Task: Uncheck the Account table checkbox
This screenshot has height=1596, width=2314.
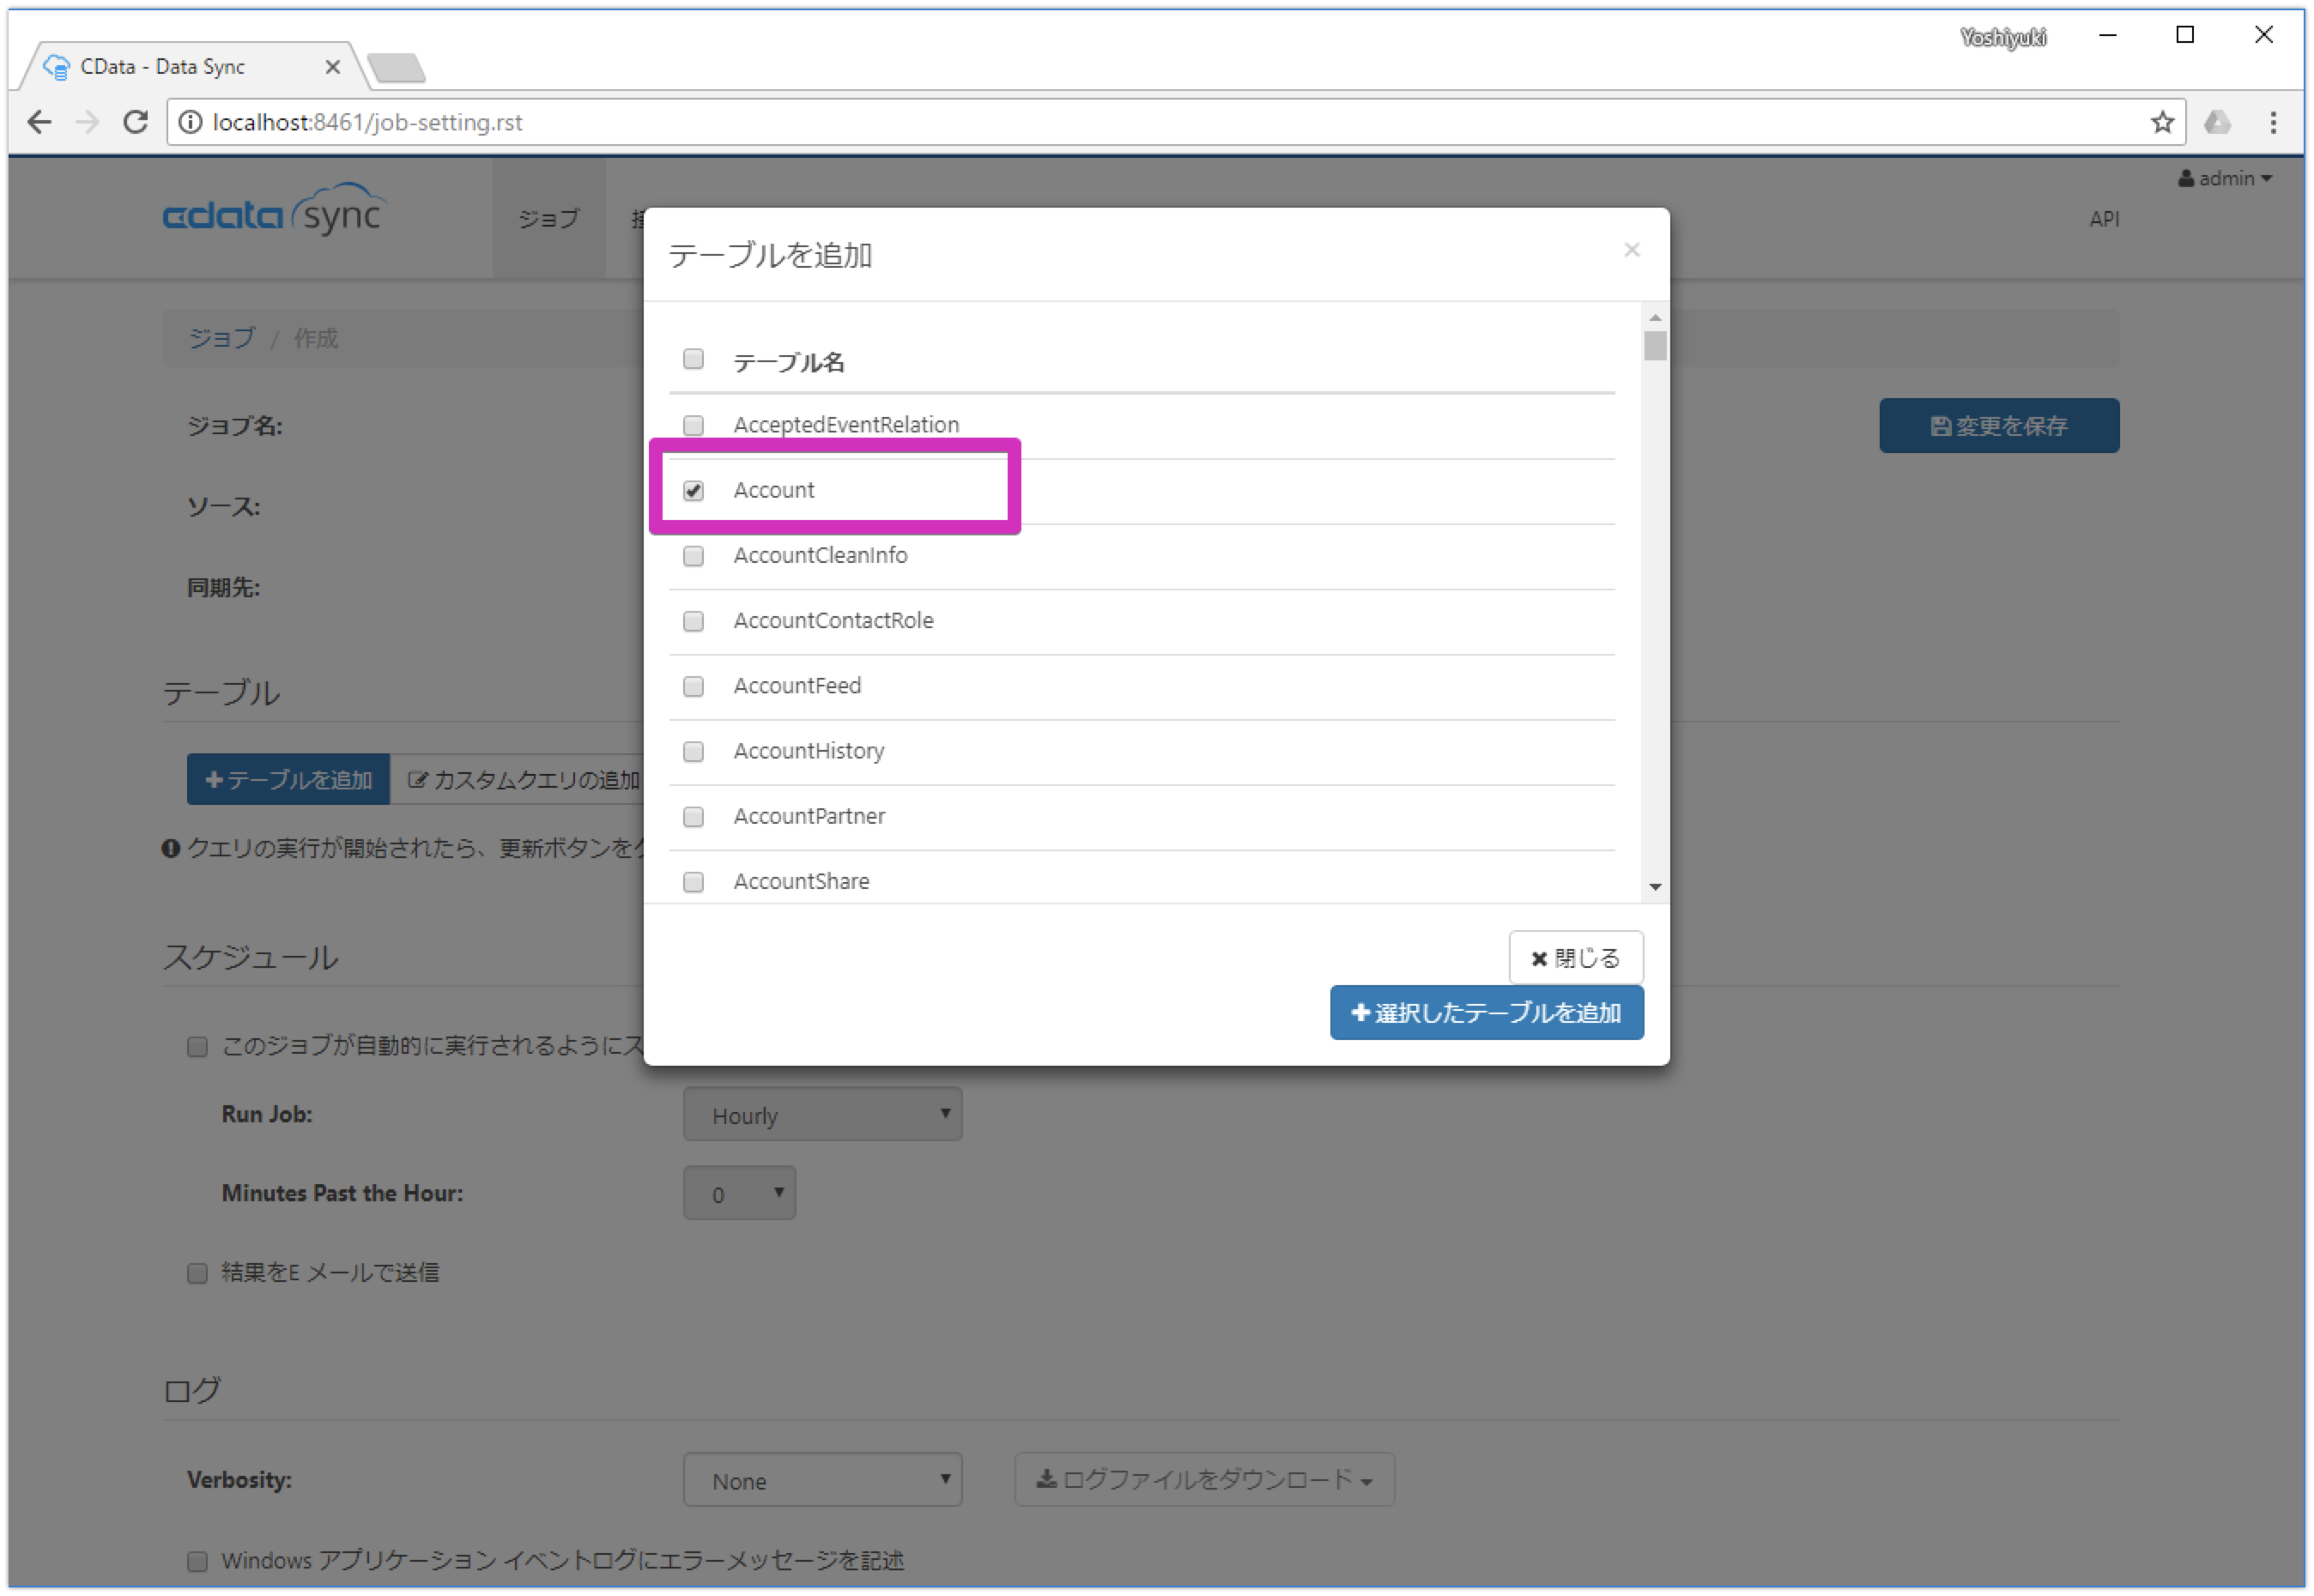Action: click(x=693, y=490)
